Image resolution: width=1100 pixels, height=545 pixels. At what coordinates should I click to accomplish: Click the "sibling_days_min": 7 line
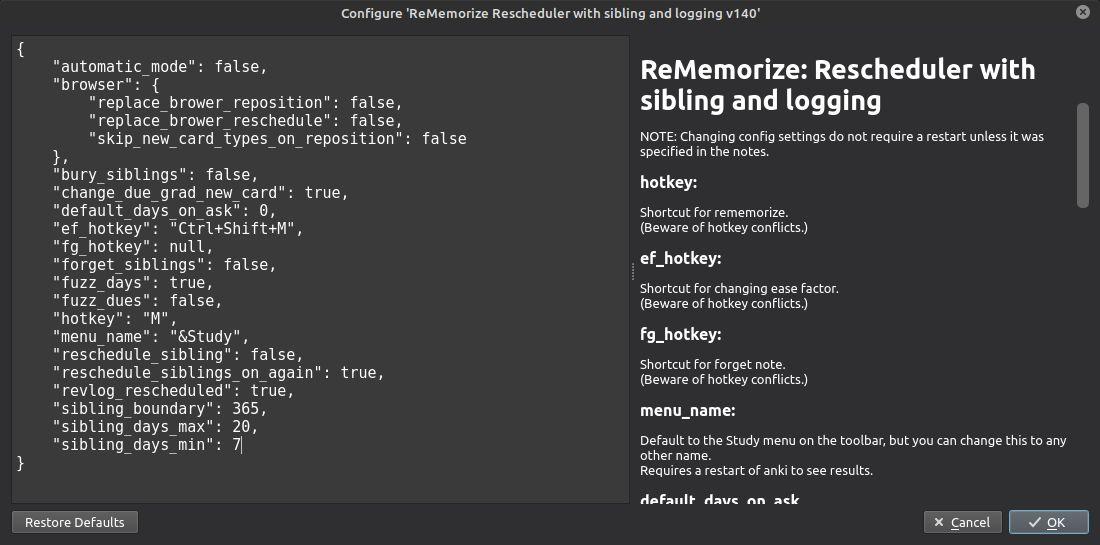(147, 445)
